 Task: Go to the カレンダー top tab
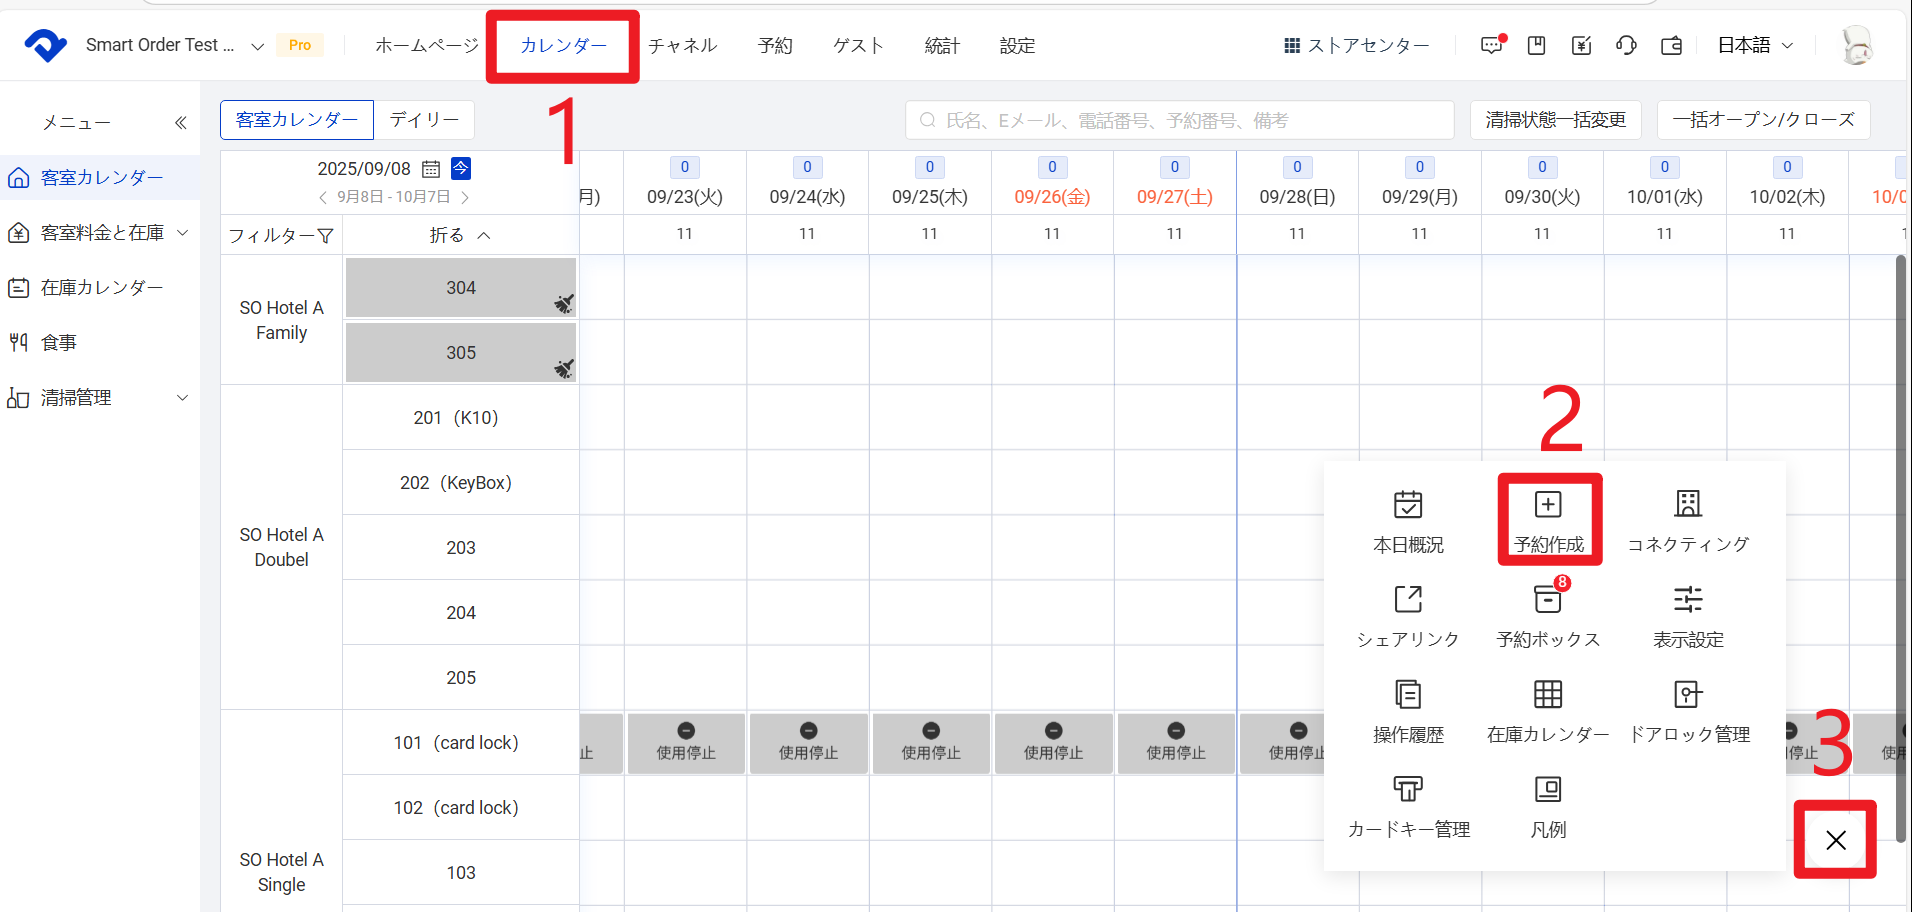(563, 45)
